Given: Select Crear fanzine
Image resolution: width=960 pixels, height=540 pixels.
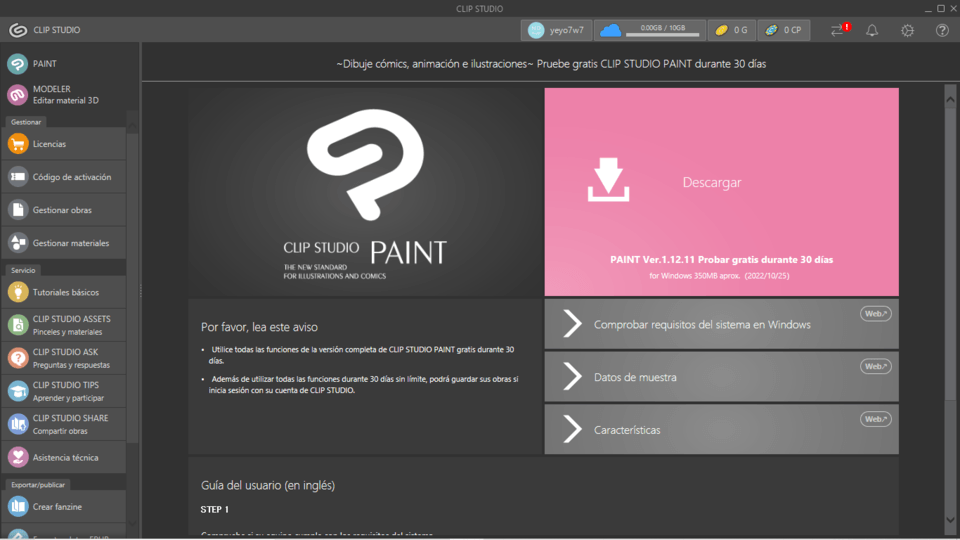Looking at the screenshot, I should 64,506.
